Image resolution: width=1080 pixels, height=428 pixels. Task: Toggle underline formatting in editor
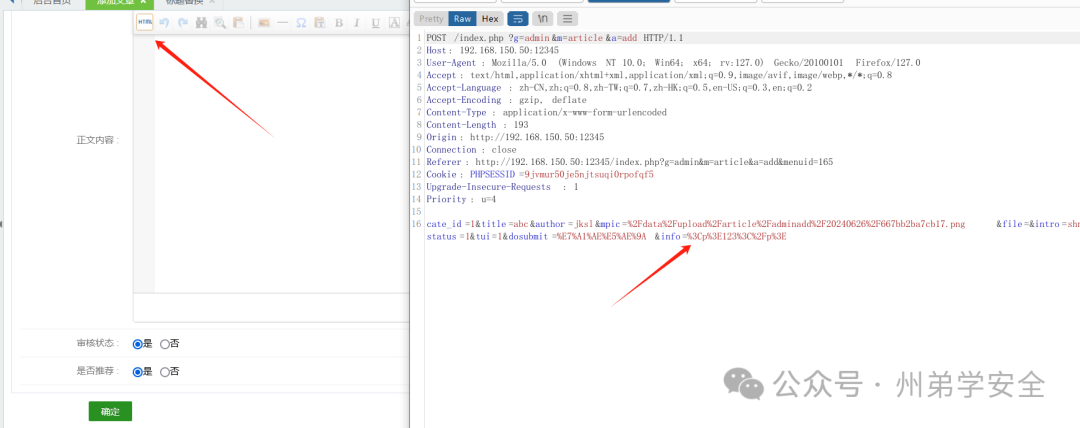pyautogui.click(x=375, y=23)
